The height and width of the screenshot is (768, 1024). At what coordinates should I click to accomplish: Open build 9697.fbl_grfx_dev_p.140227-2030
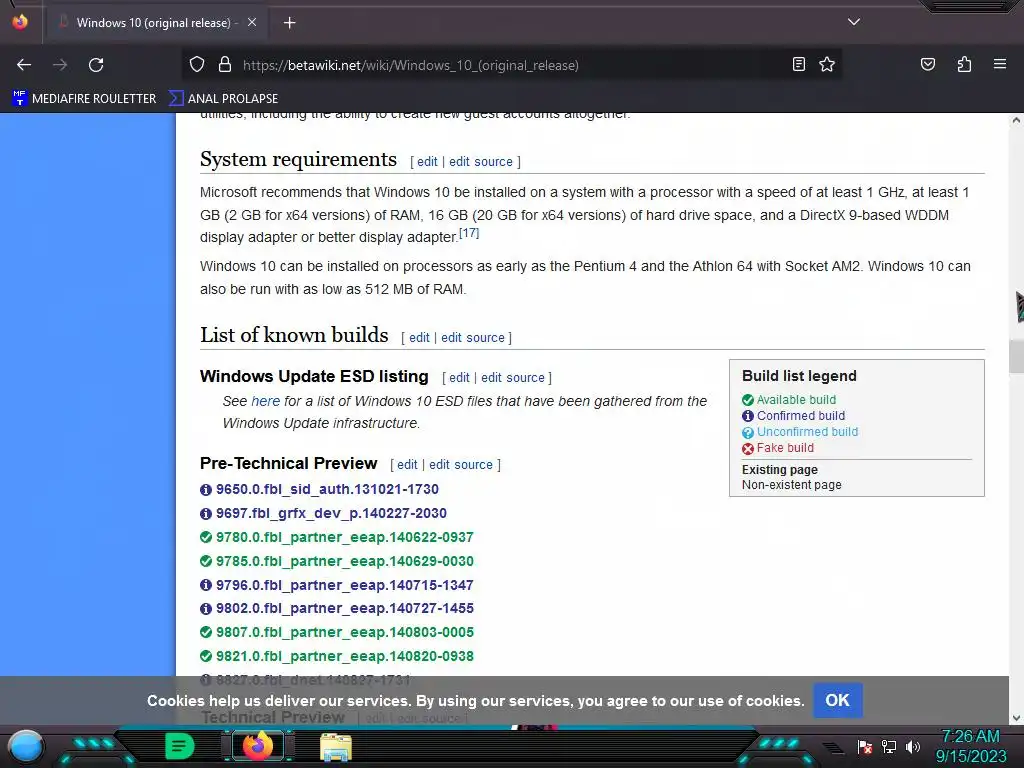(x=331, y=513)
